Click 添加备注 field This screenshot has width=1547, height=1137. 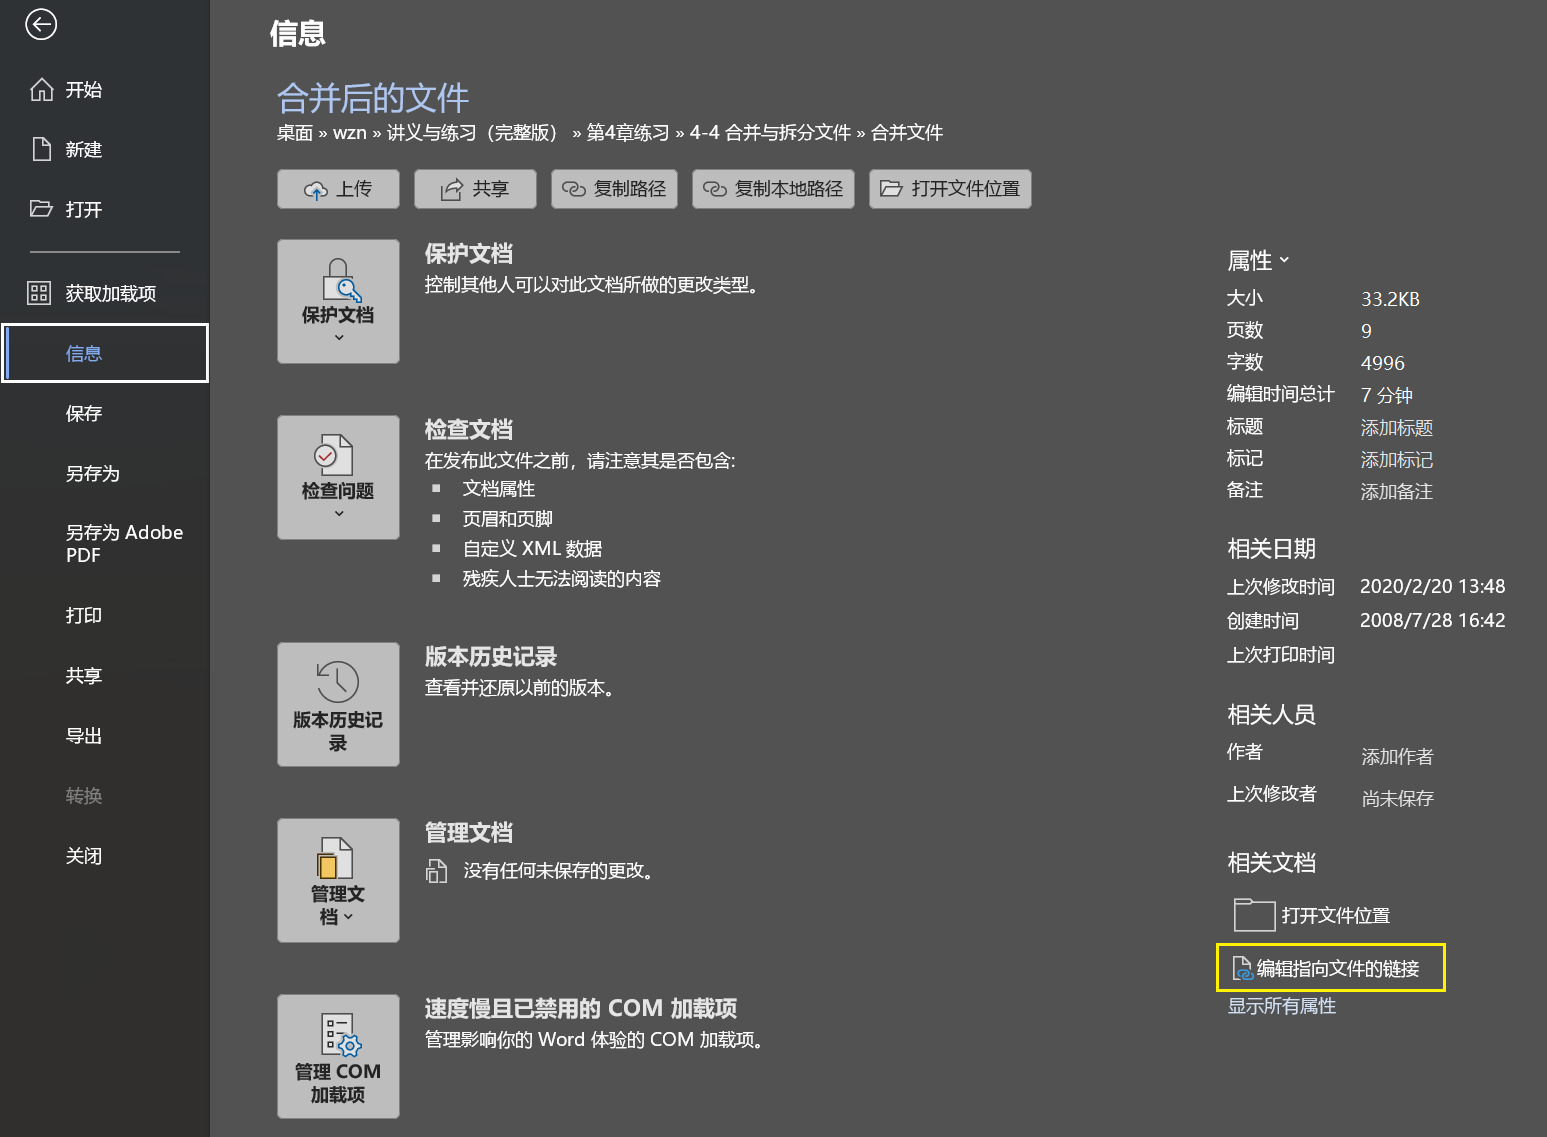coord(1397,492)
